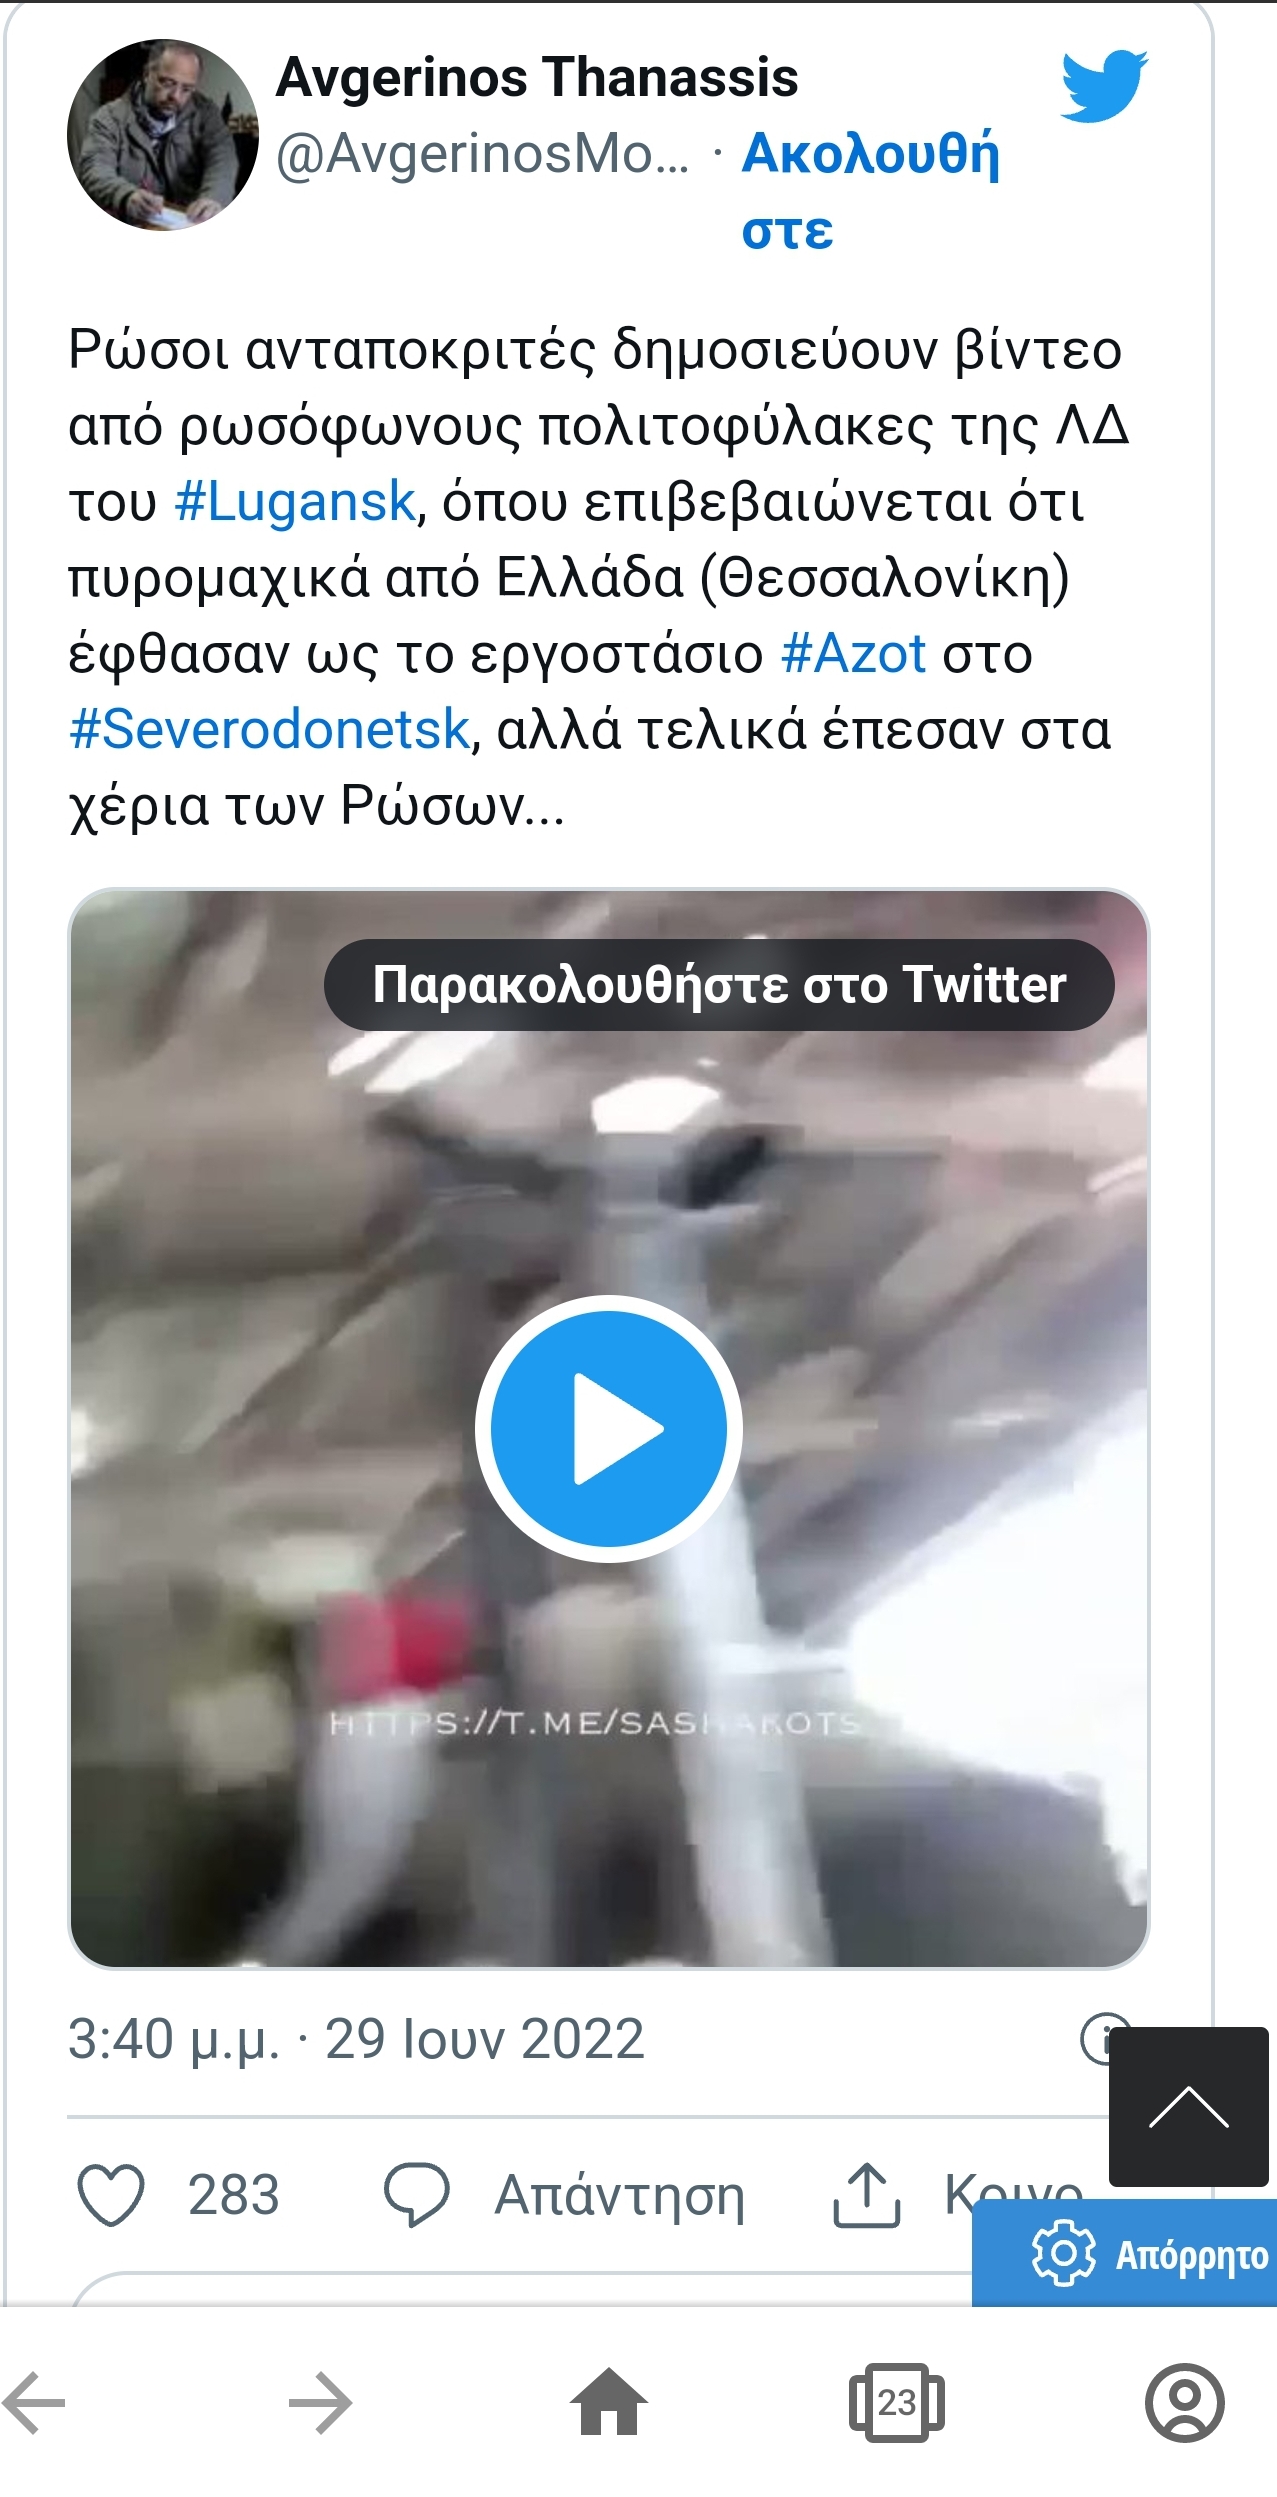Tap the scroll-to-top arrow button
Screen dimensions: 1277x2497
pyautogui.click(x=1189, y=2107)
